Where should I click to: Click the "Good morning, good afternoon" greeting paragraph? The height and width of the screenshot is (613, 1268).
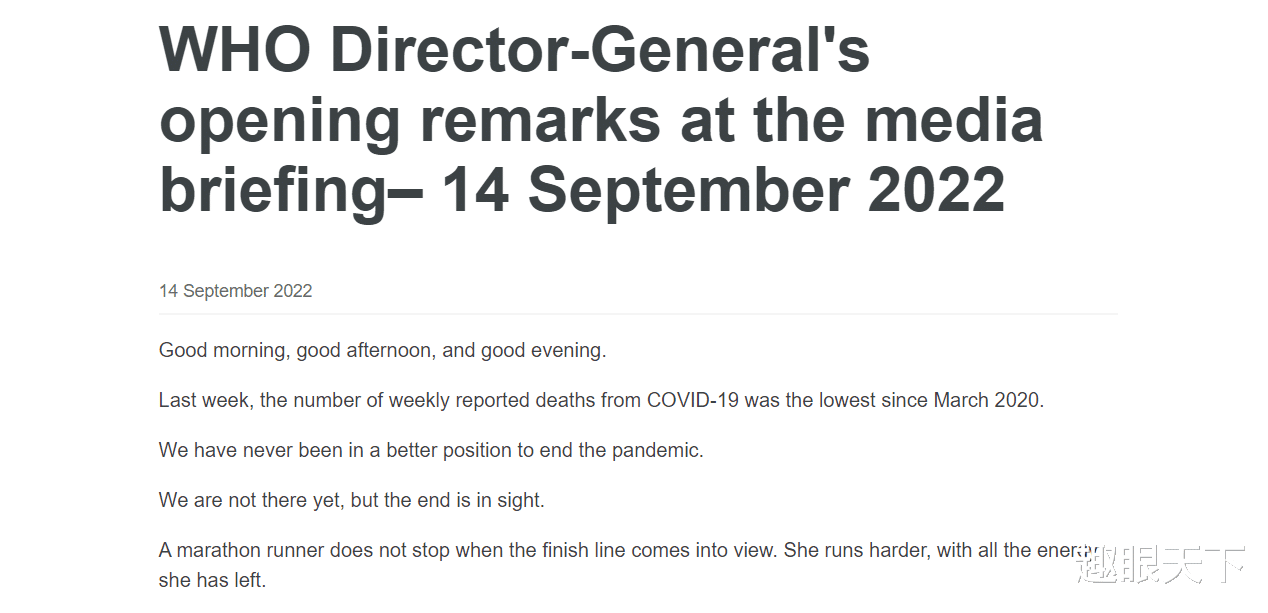(x=383, y=351)
